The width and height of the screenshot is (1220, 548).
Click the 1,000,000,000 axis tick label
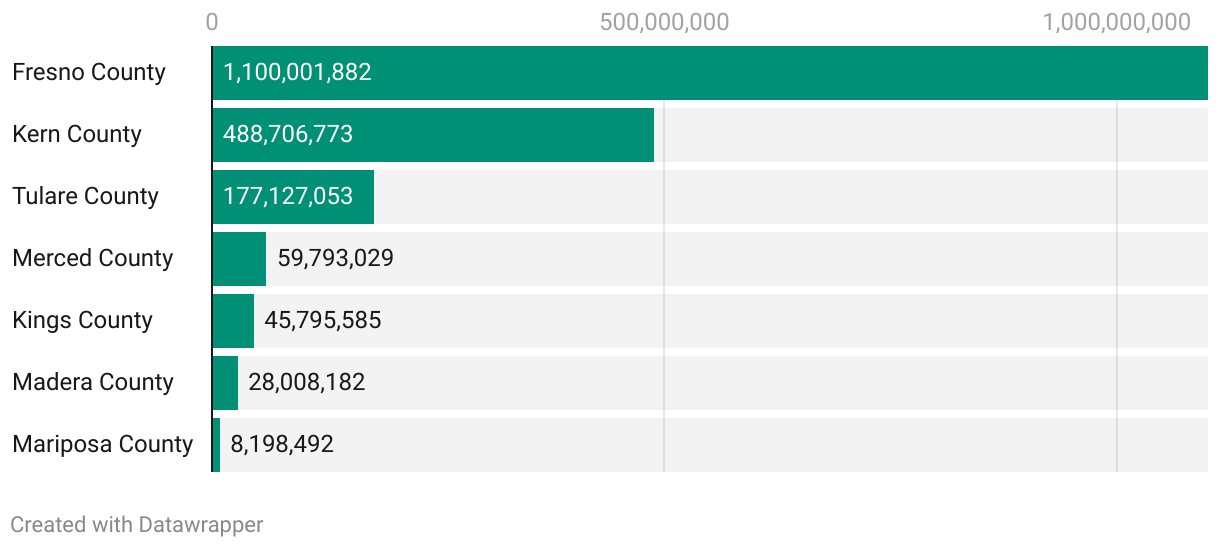click(x=1116, y=22)
